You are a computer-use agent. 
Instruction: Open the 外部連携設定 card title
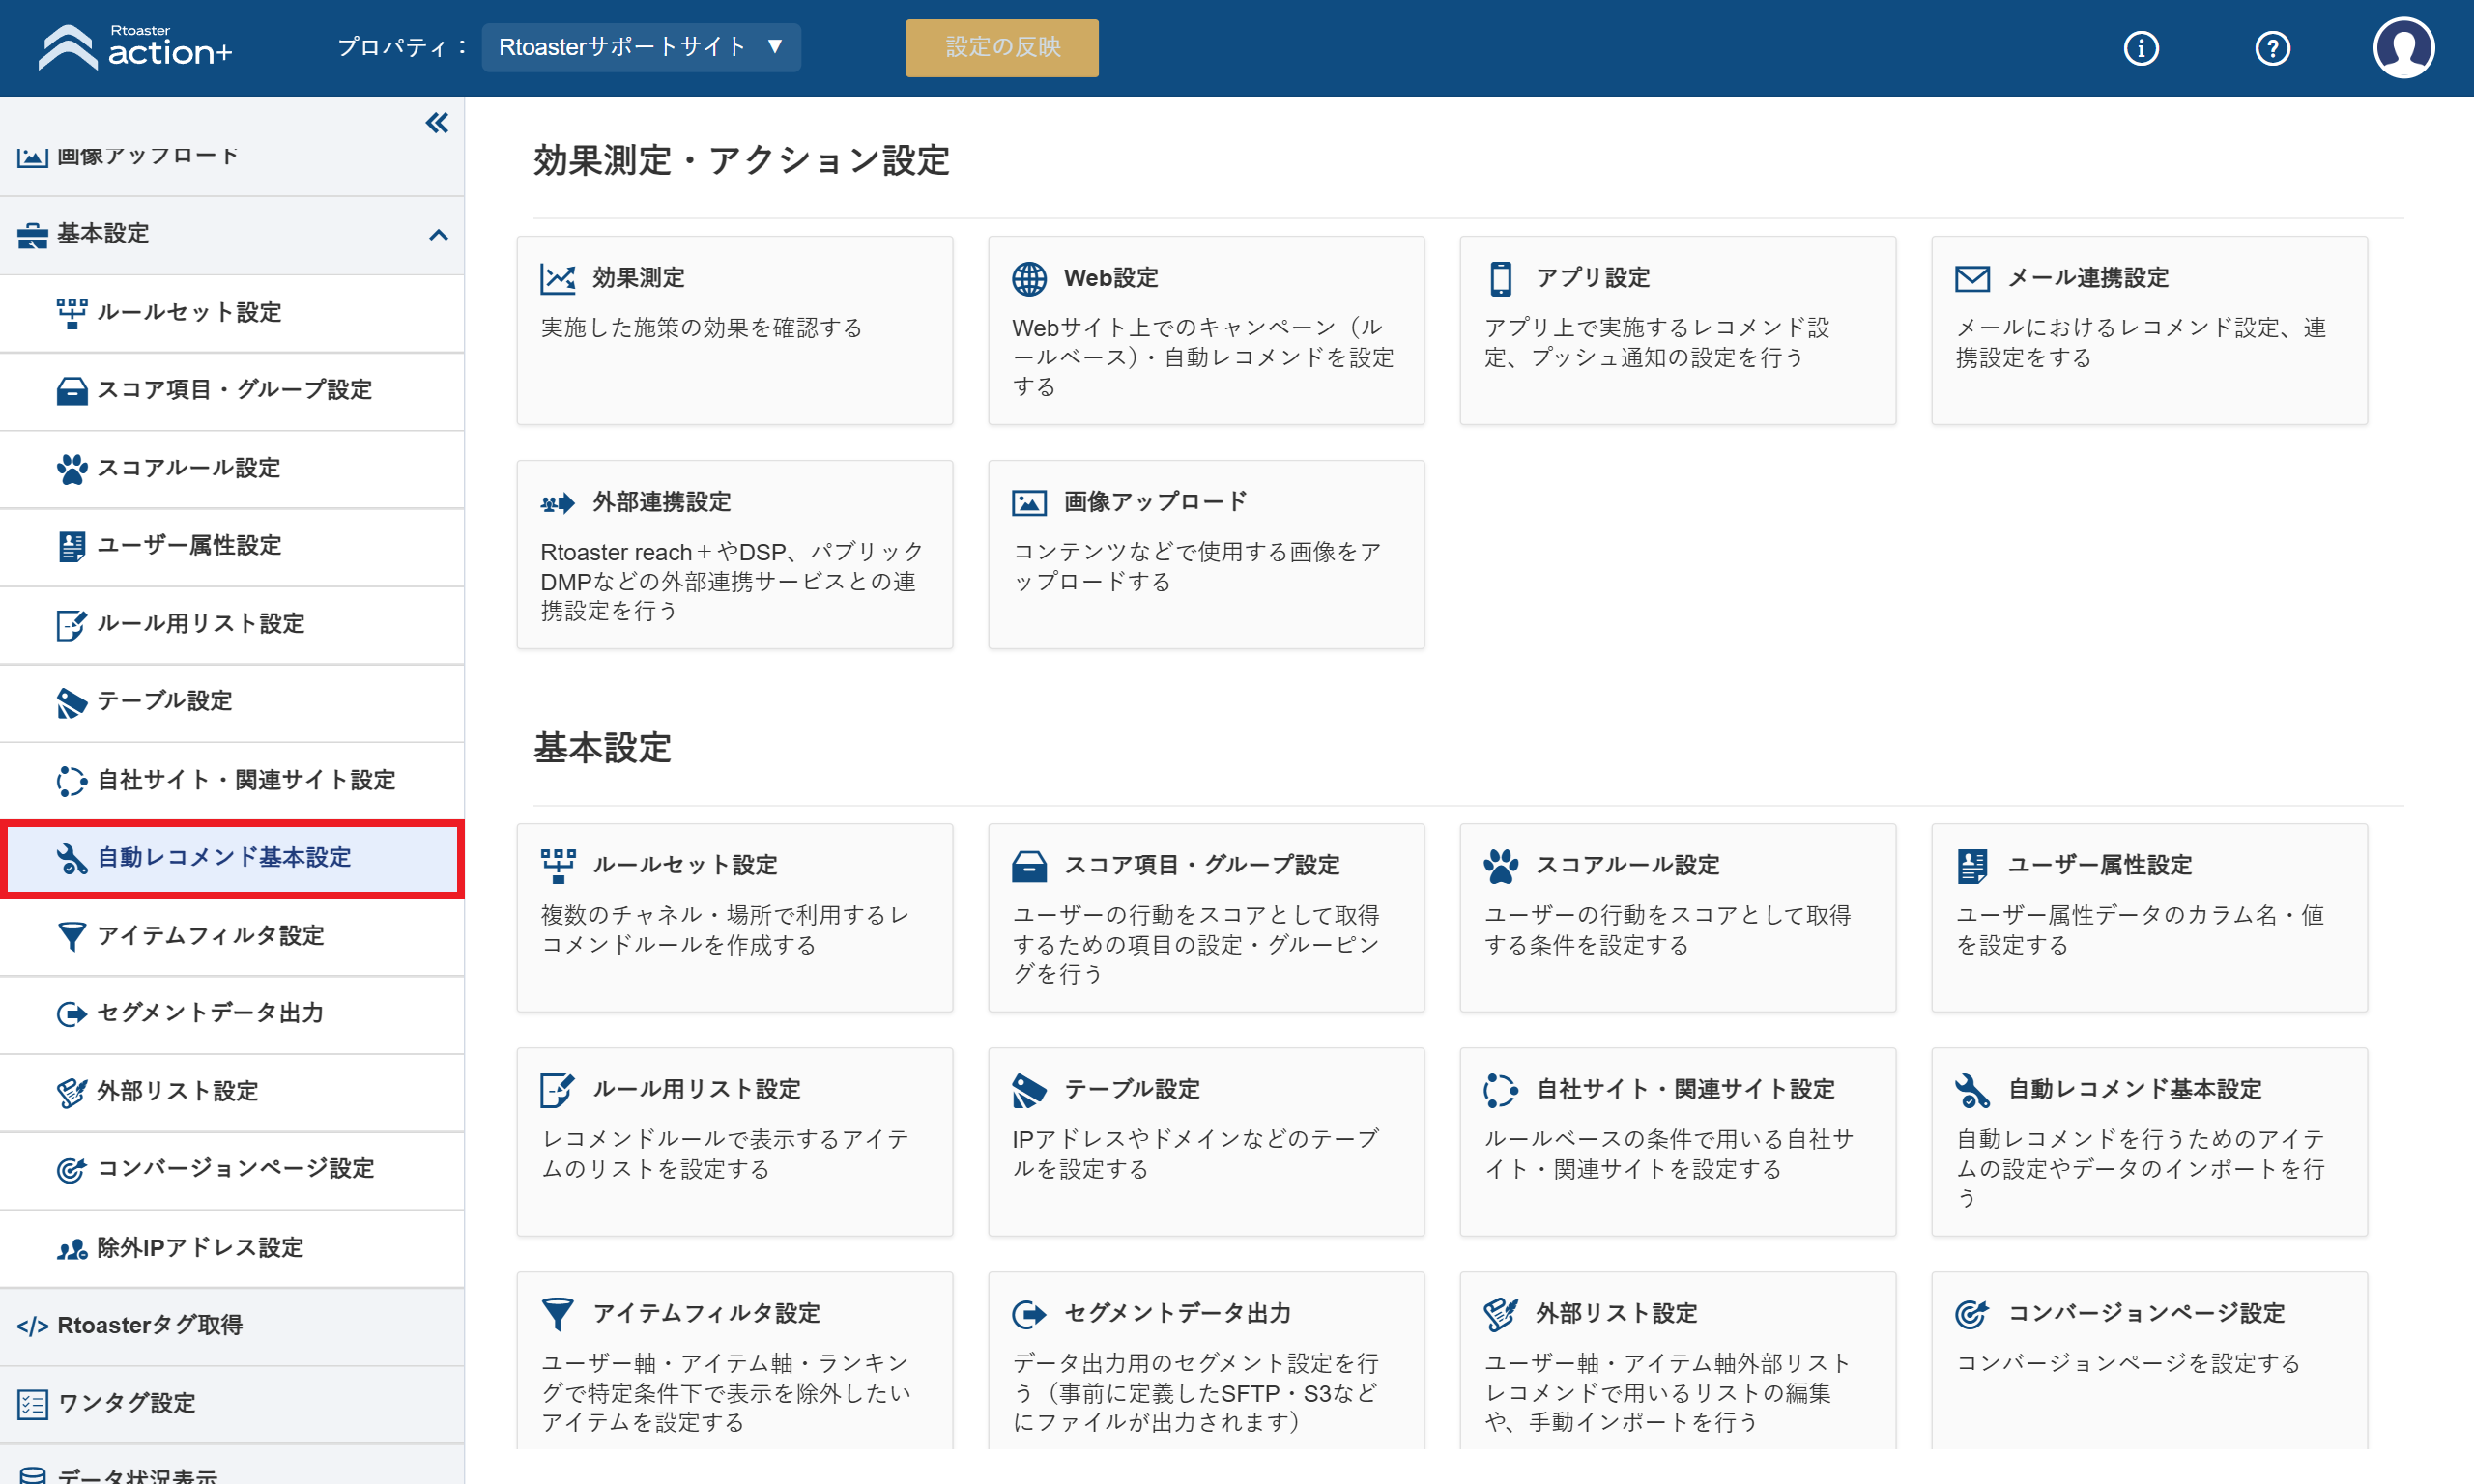coord(661,502)
